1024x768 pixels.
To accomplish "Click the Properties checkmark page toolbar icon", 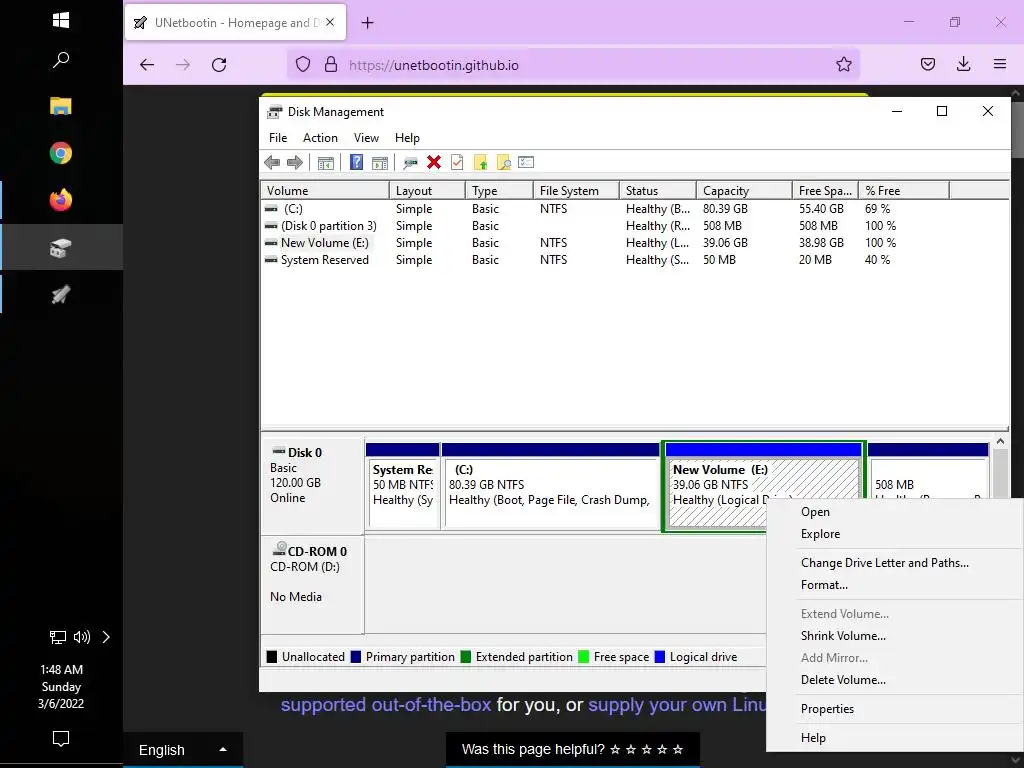I will point(457,163).
